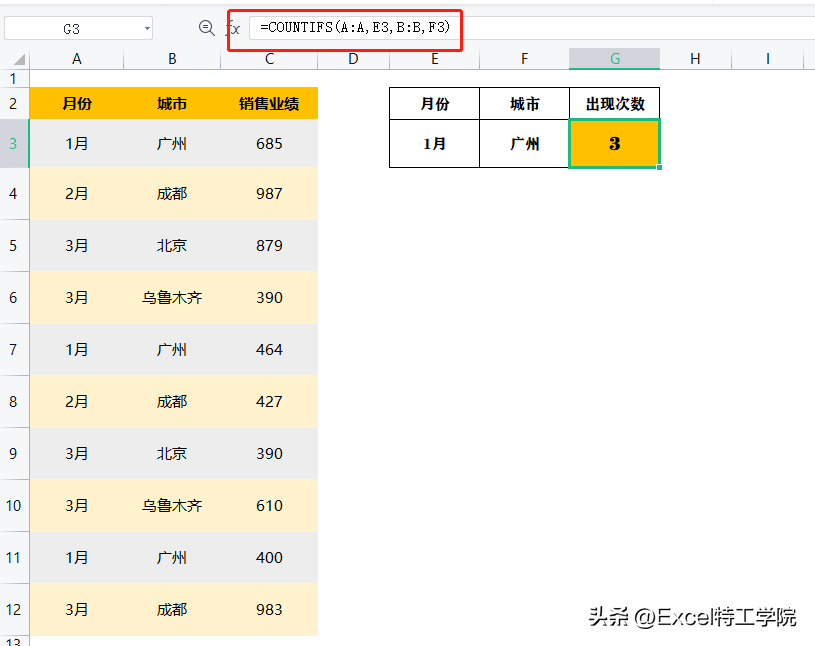Select row 1 header
The image size is (815, 646).
pos(14,78)
